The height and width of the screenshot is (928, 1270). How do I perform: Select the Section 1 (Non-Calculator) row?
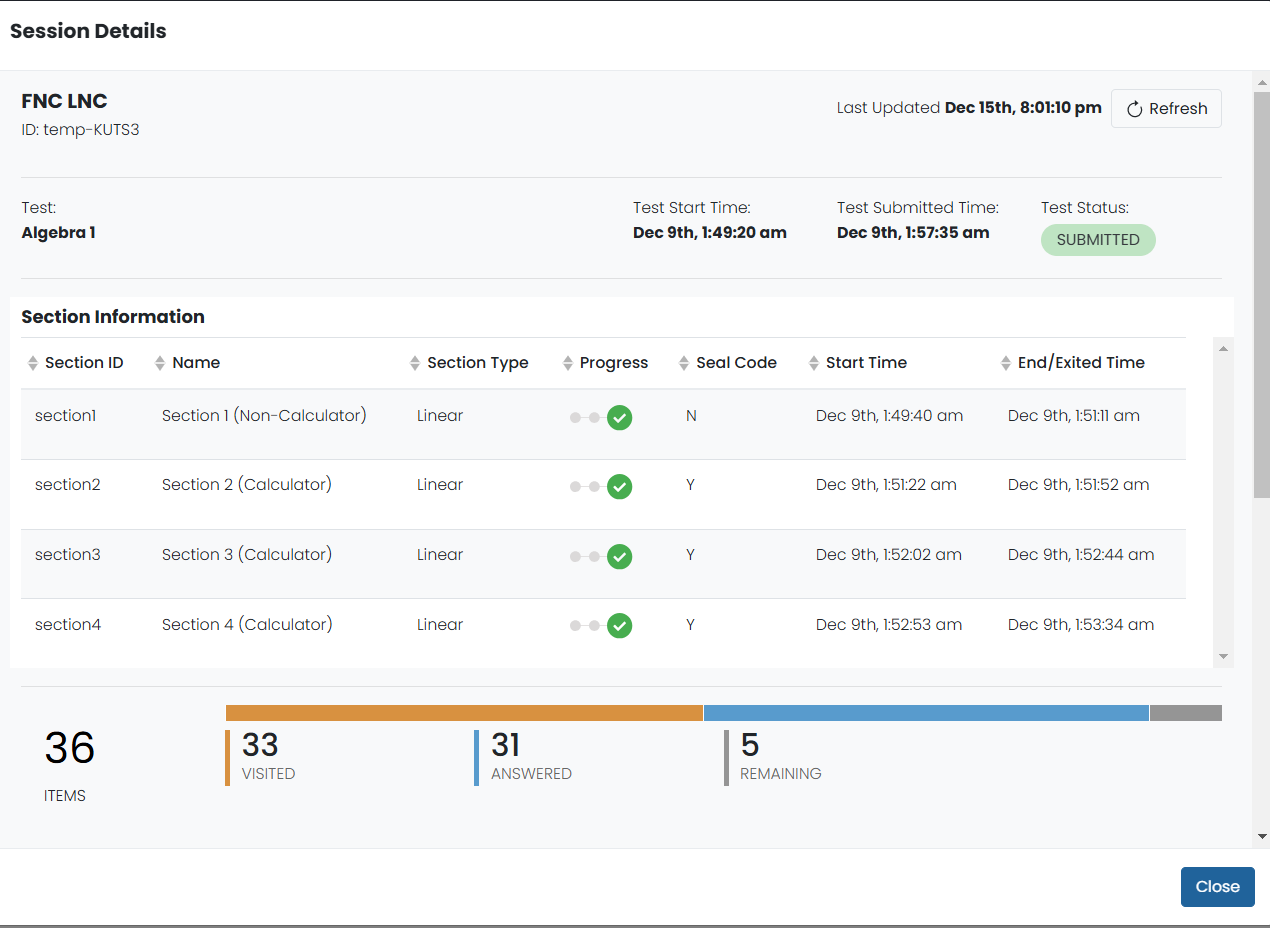coord(264,416)
